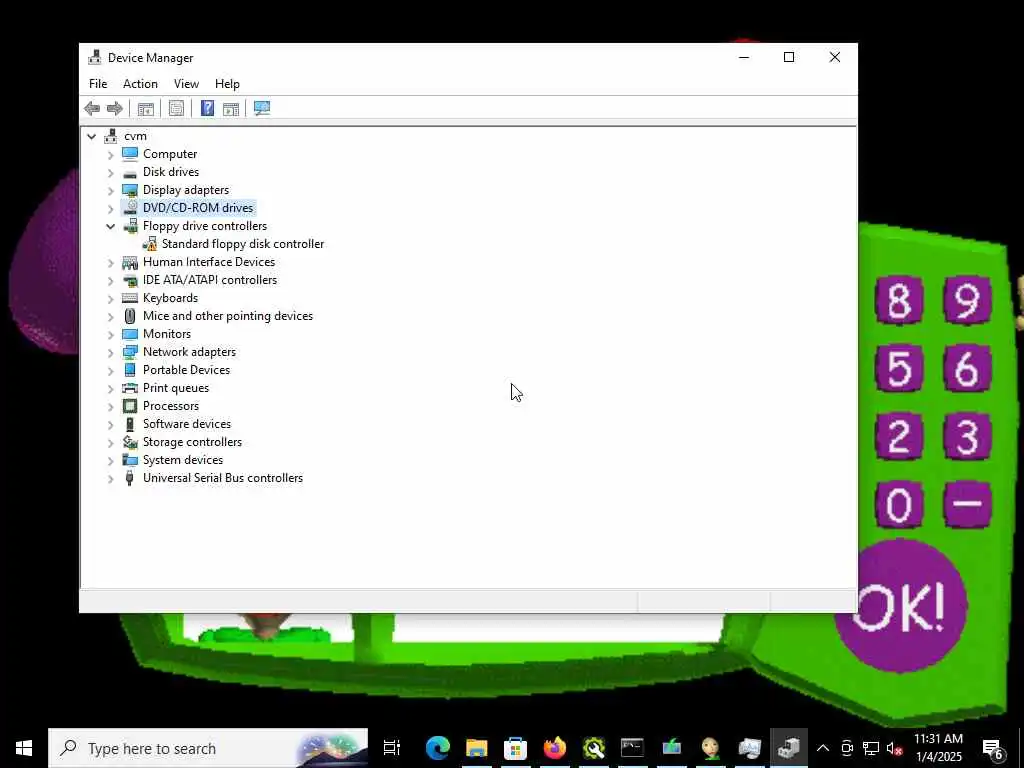The width and height of the screenshot is (1024, 768).
Task: Select the 'System devices' label
Action: pos(183,460)
